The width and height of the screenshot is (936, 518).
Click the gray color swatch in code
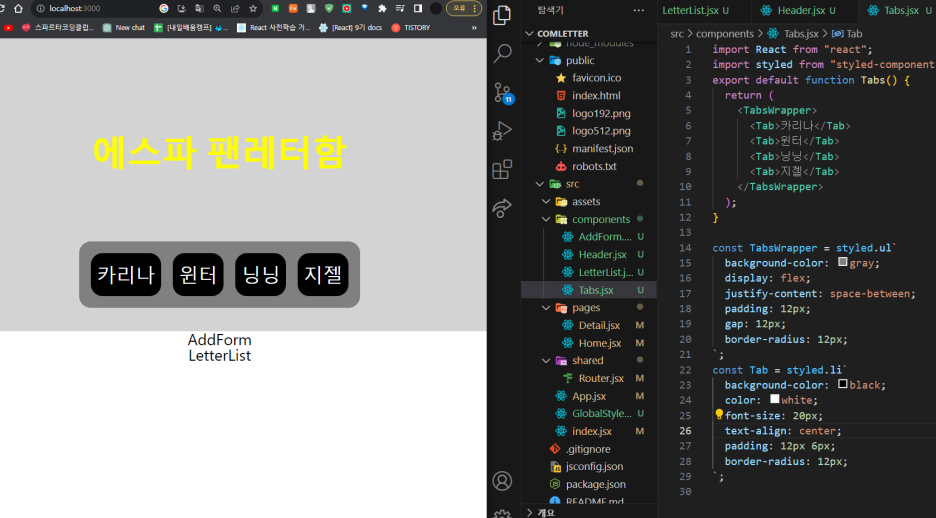click(x=843, y=261)
